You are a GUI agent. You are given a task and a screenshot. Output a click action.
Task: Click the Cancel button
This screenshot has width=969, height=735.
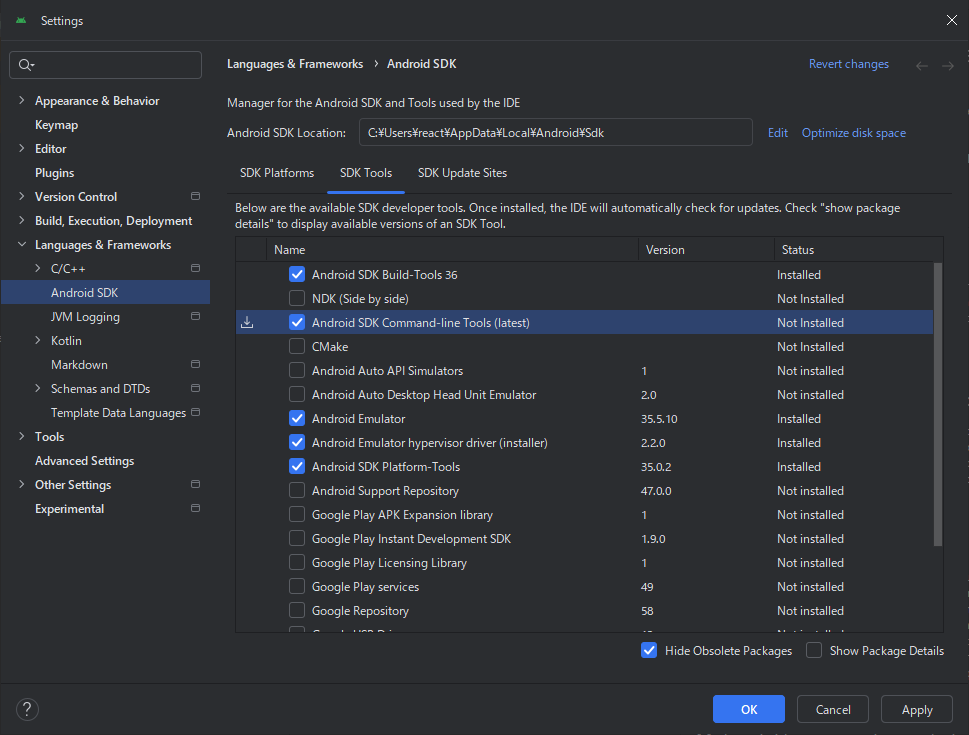(x=833, y=710)
